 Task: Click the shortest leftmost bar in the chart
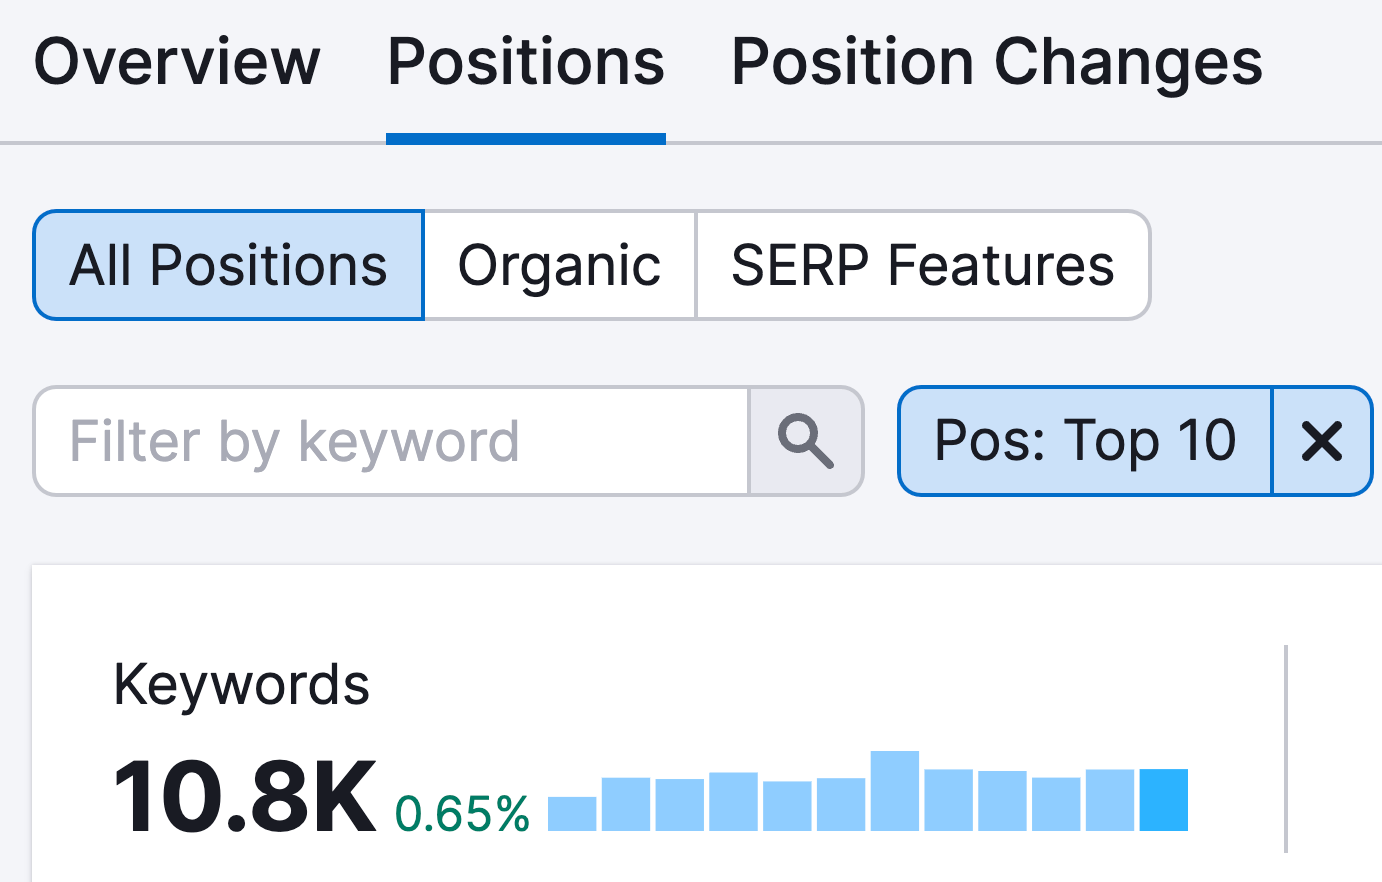(572, 814)
